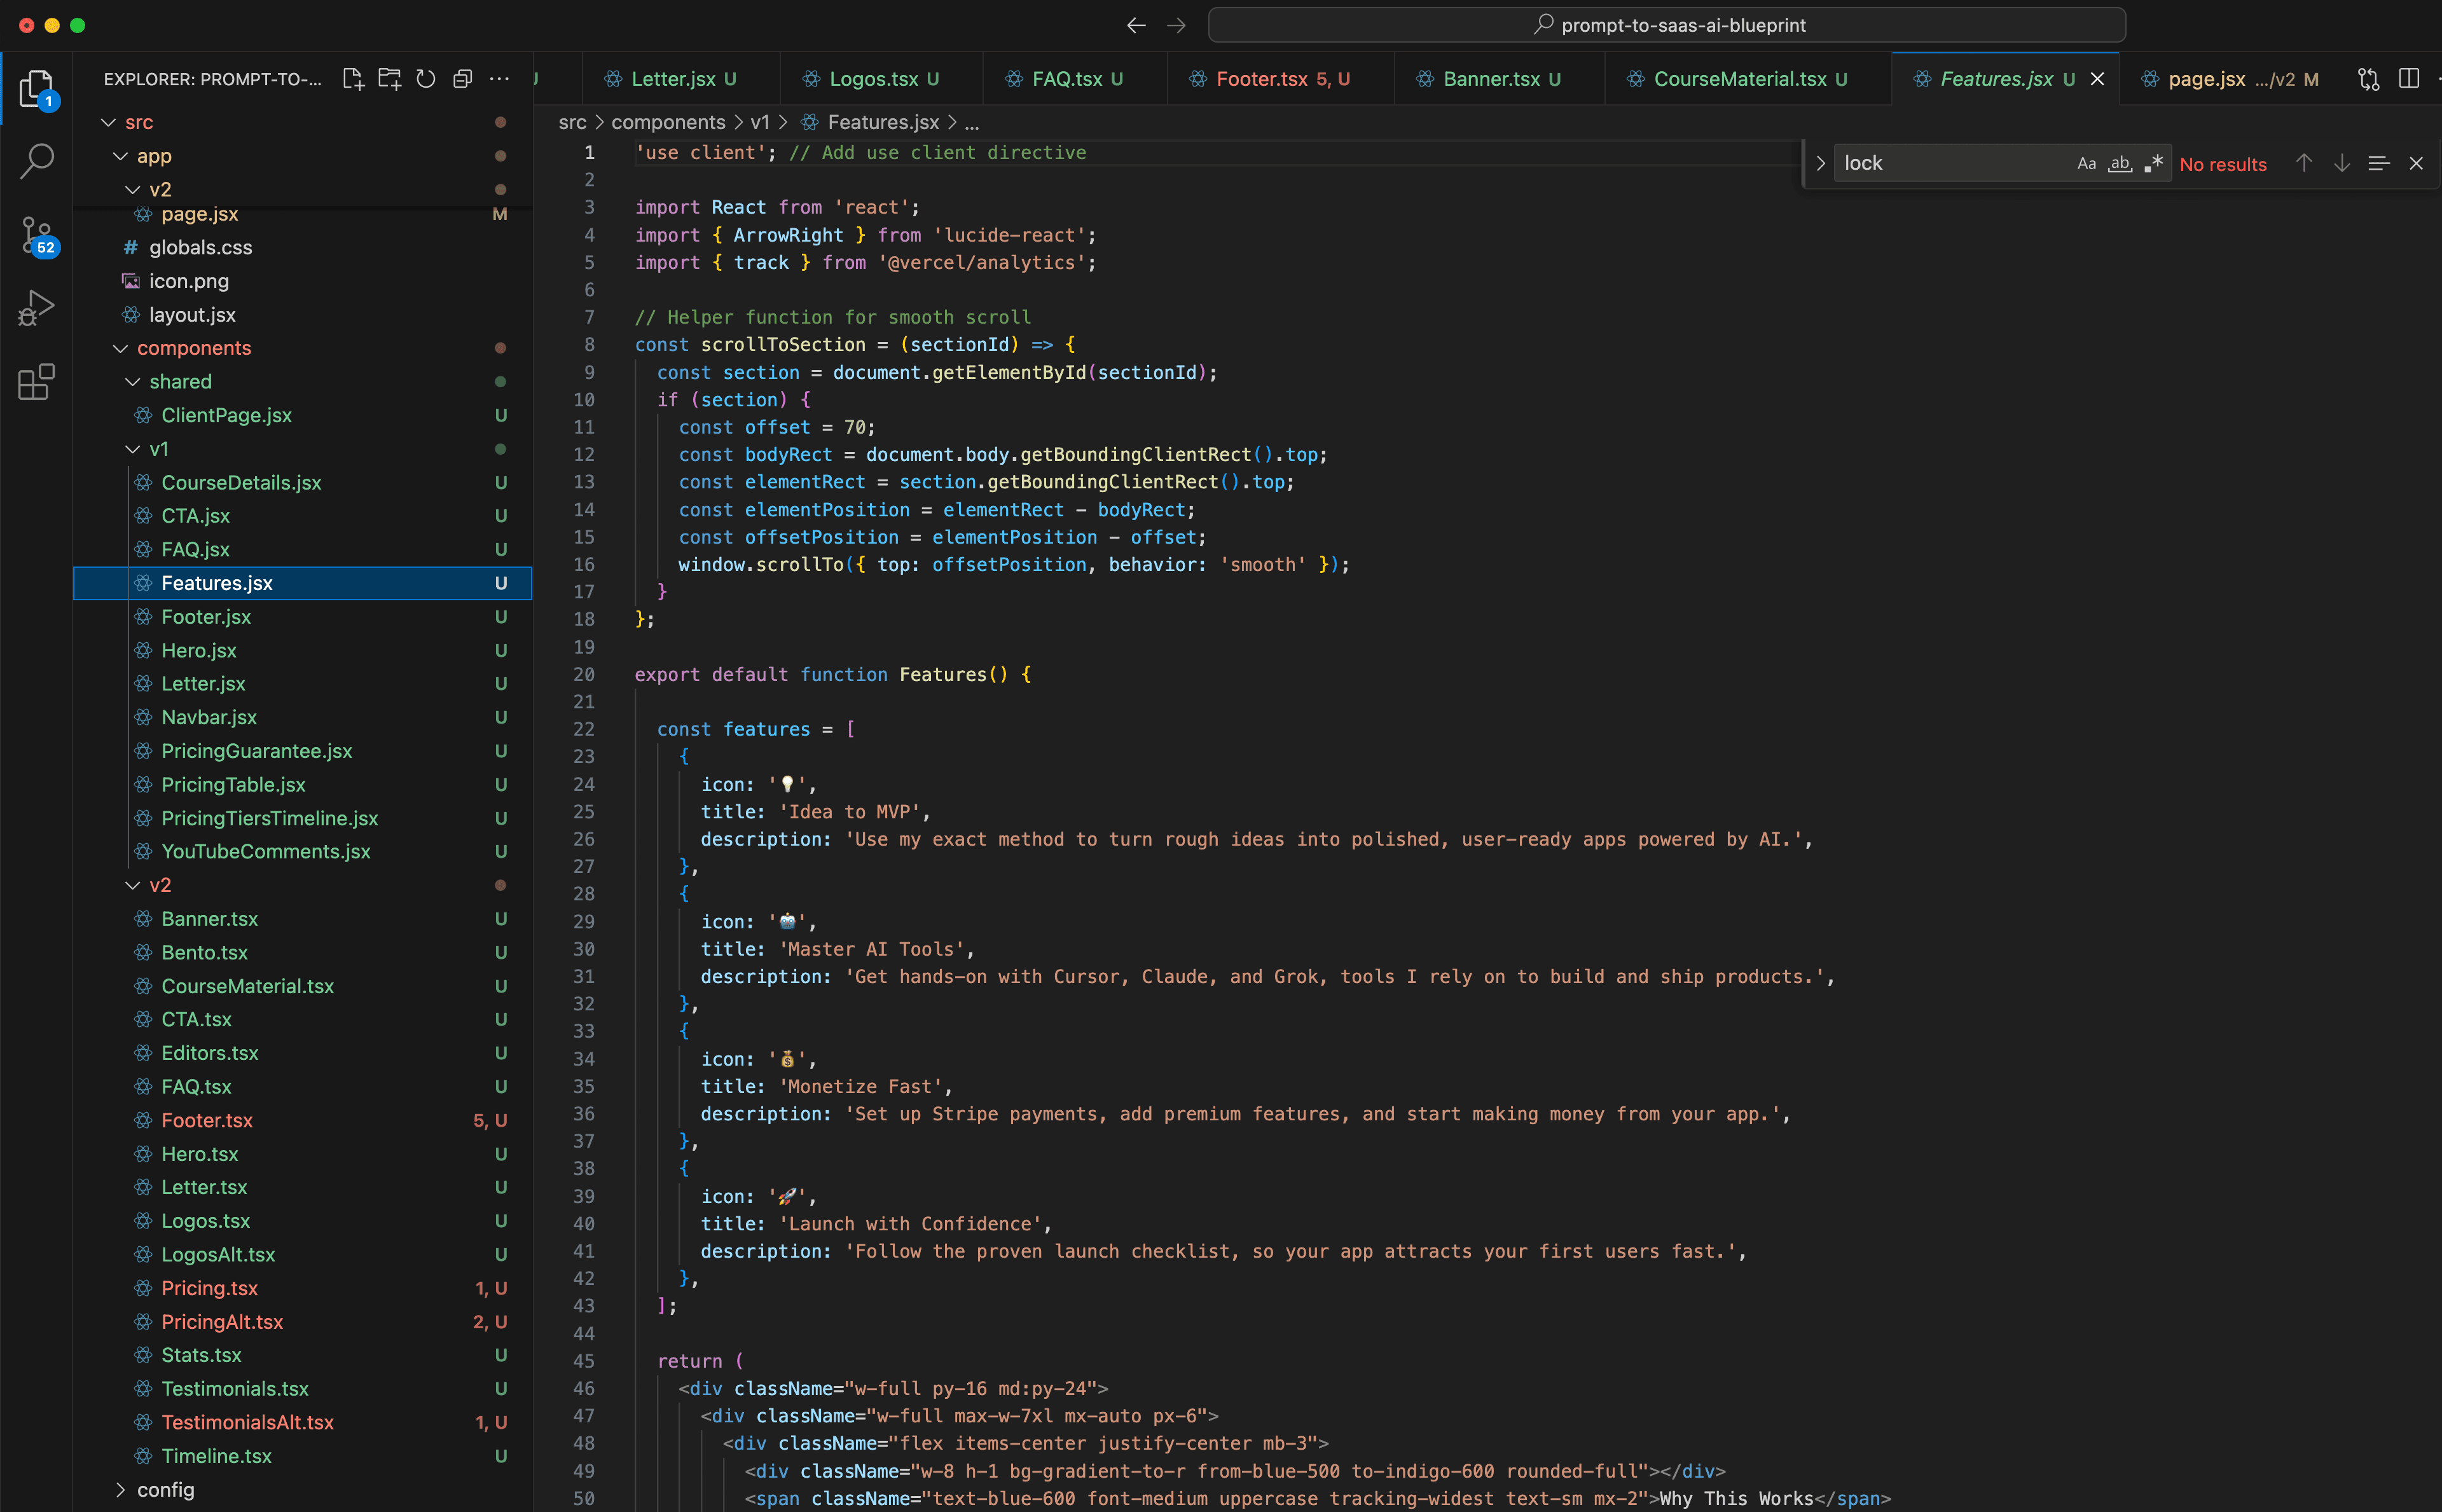
Task: Place cursor on line number 20 gutter
Action: pos(584,674)
